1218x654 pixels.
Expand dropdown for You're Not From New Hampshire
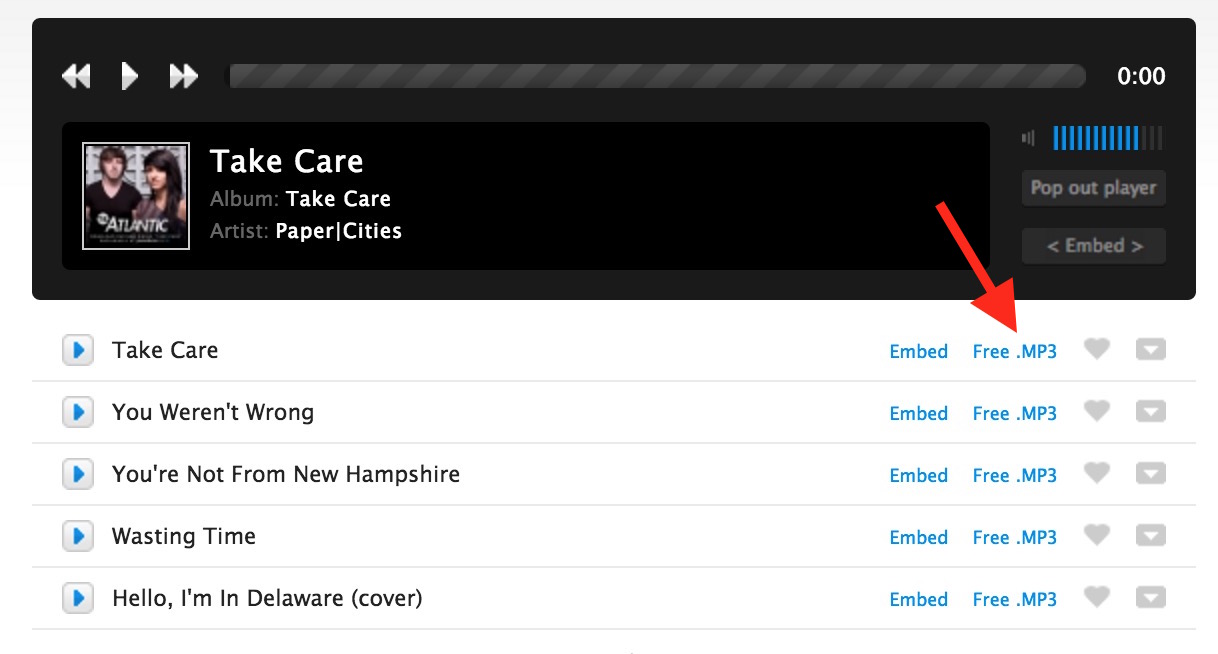(1151, 474)
